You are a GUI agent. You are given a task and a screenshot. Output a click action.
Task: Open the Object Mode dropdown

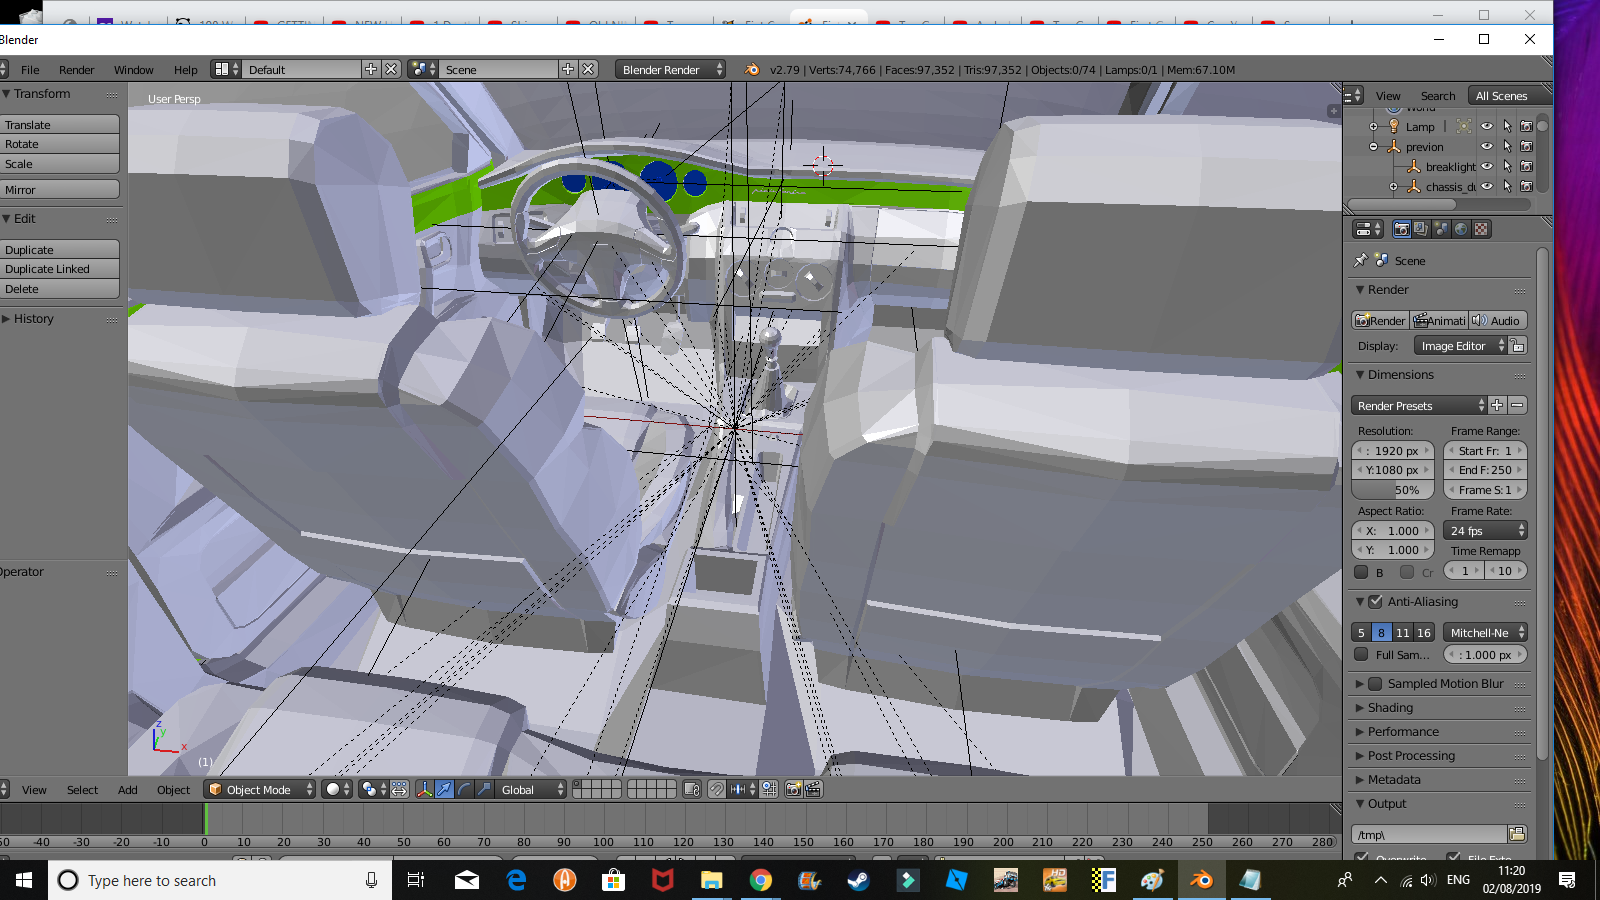(x=260, y=789)
